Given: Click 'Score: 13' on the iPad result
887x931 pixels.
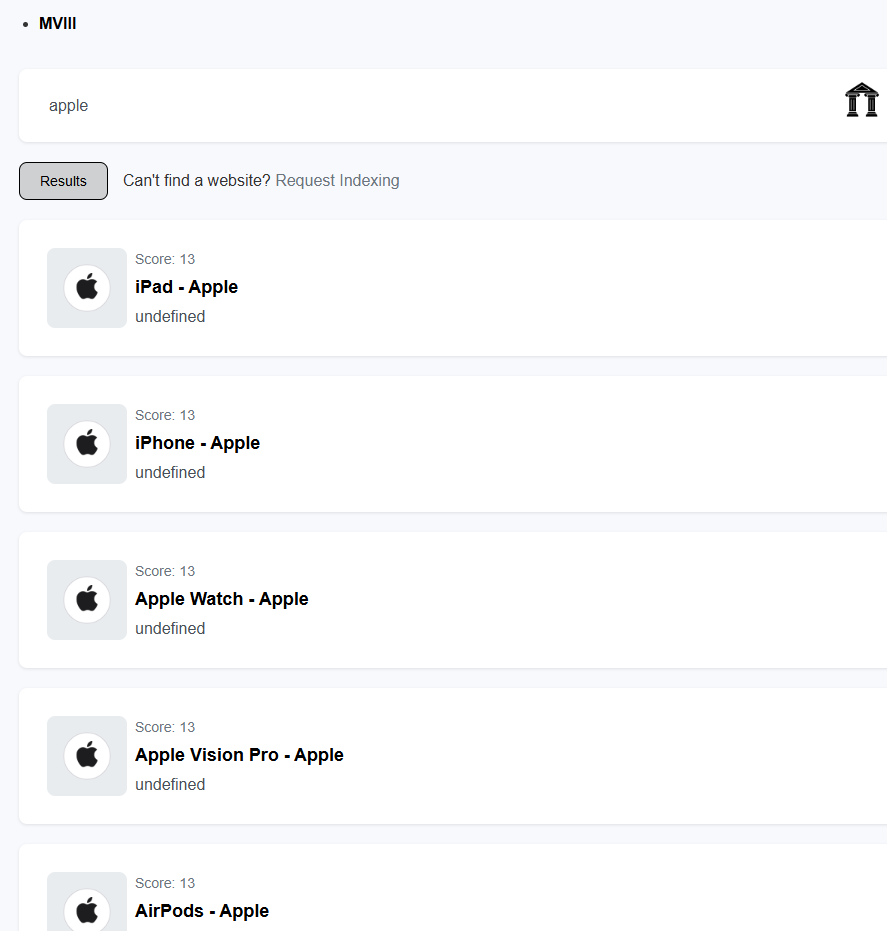Looking at the screenshot, I should pyautogui.click(x=165, y=259).
